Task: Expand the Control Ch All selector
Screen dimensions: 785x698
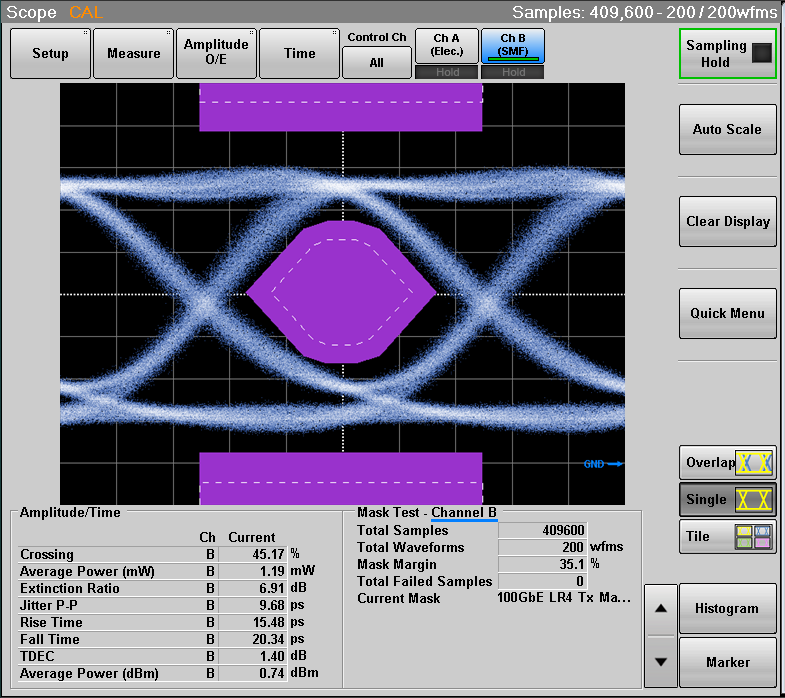Action: [376, 62]
